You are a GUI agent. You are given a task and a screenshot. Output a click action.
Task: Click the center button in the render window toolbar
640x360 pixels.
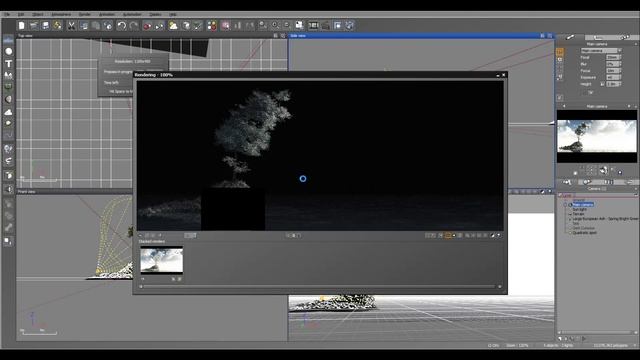293,236
